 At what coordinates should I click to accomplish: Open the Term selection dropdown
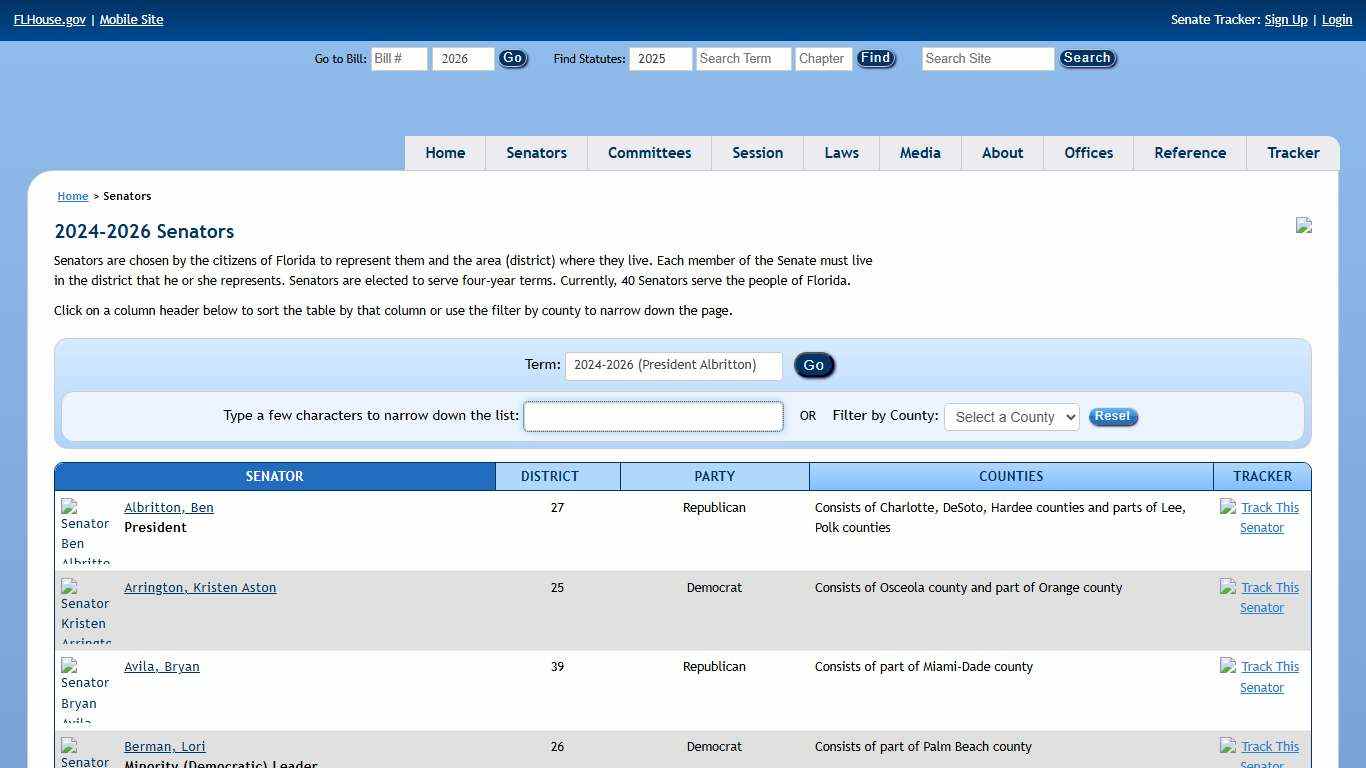tap(673, 366)
